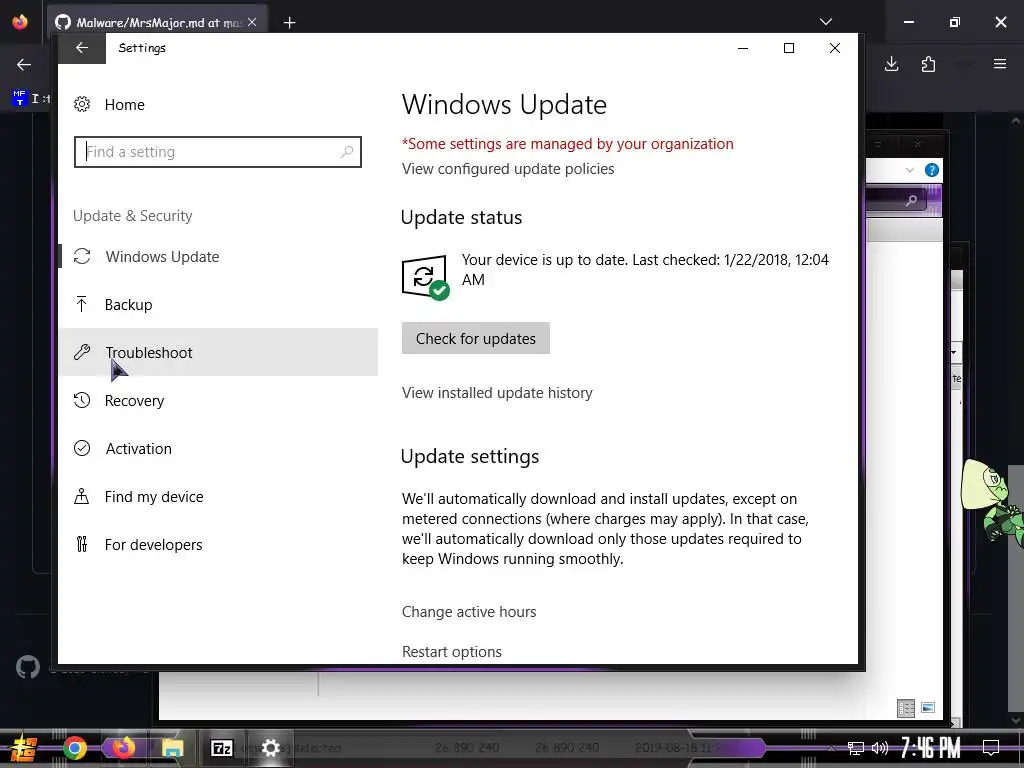1024x768 pixels.
Task: Open a new Firefox tab
Action: 289,23
